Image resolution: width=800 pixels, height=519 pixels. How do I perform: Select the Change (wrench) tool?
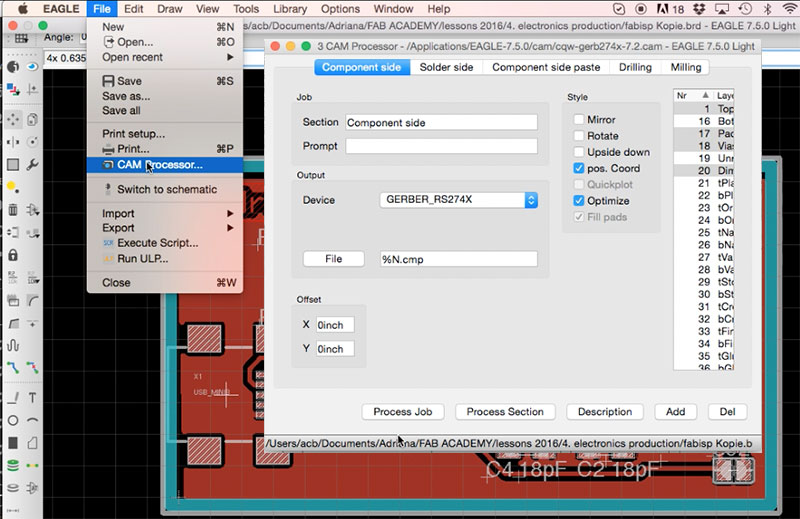pyautogui.click(x=32, y=164)
